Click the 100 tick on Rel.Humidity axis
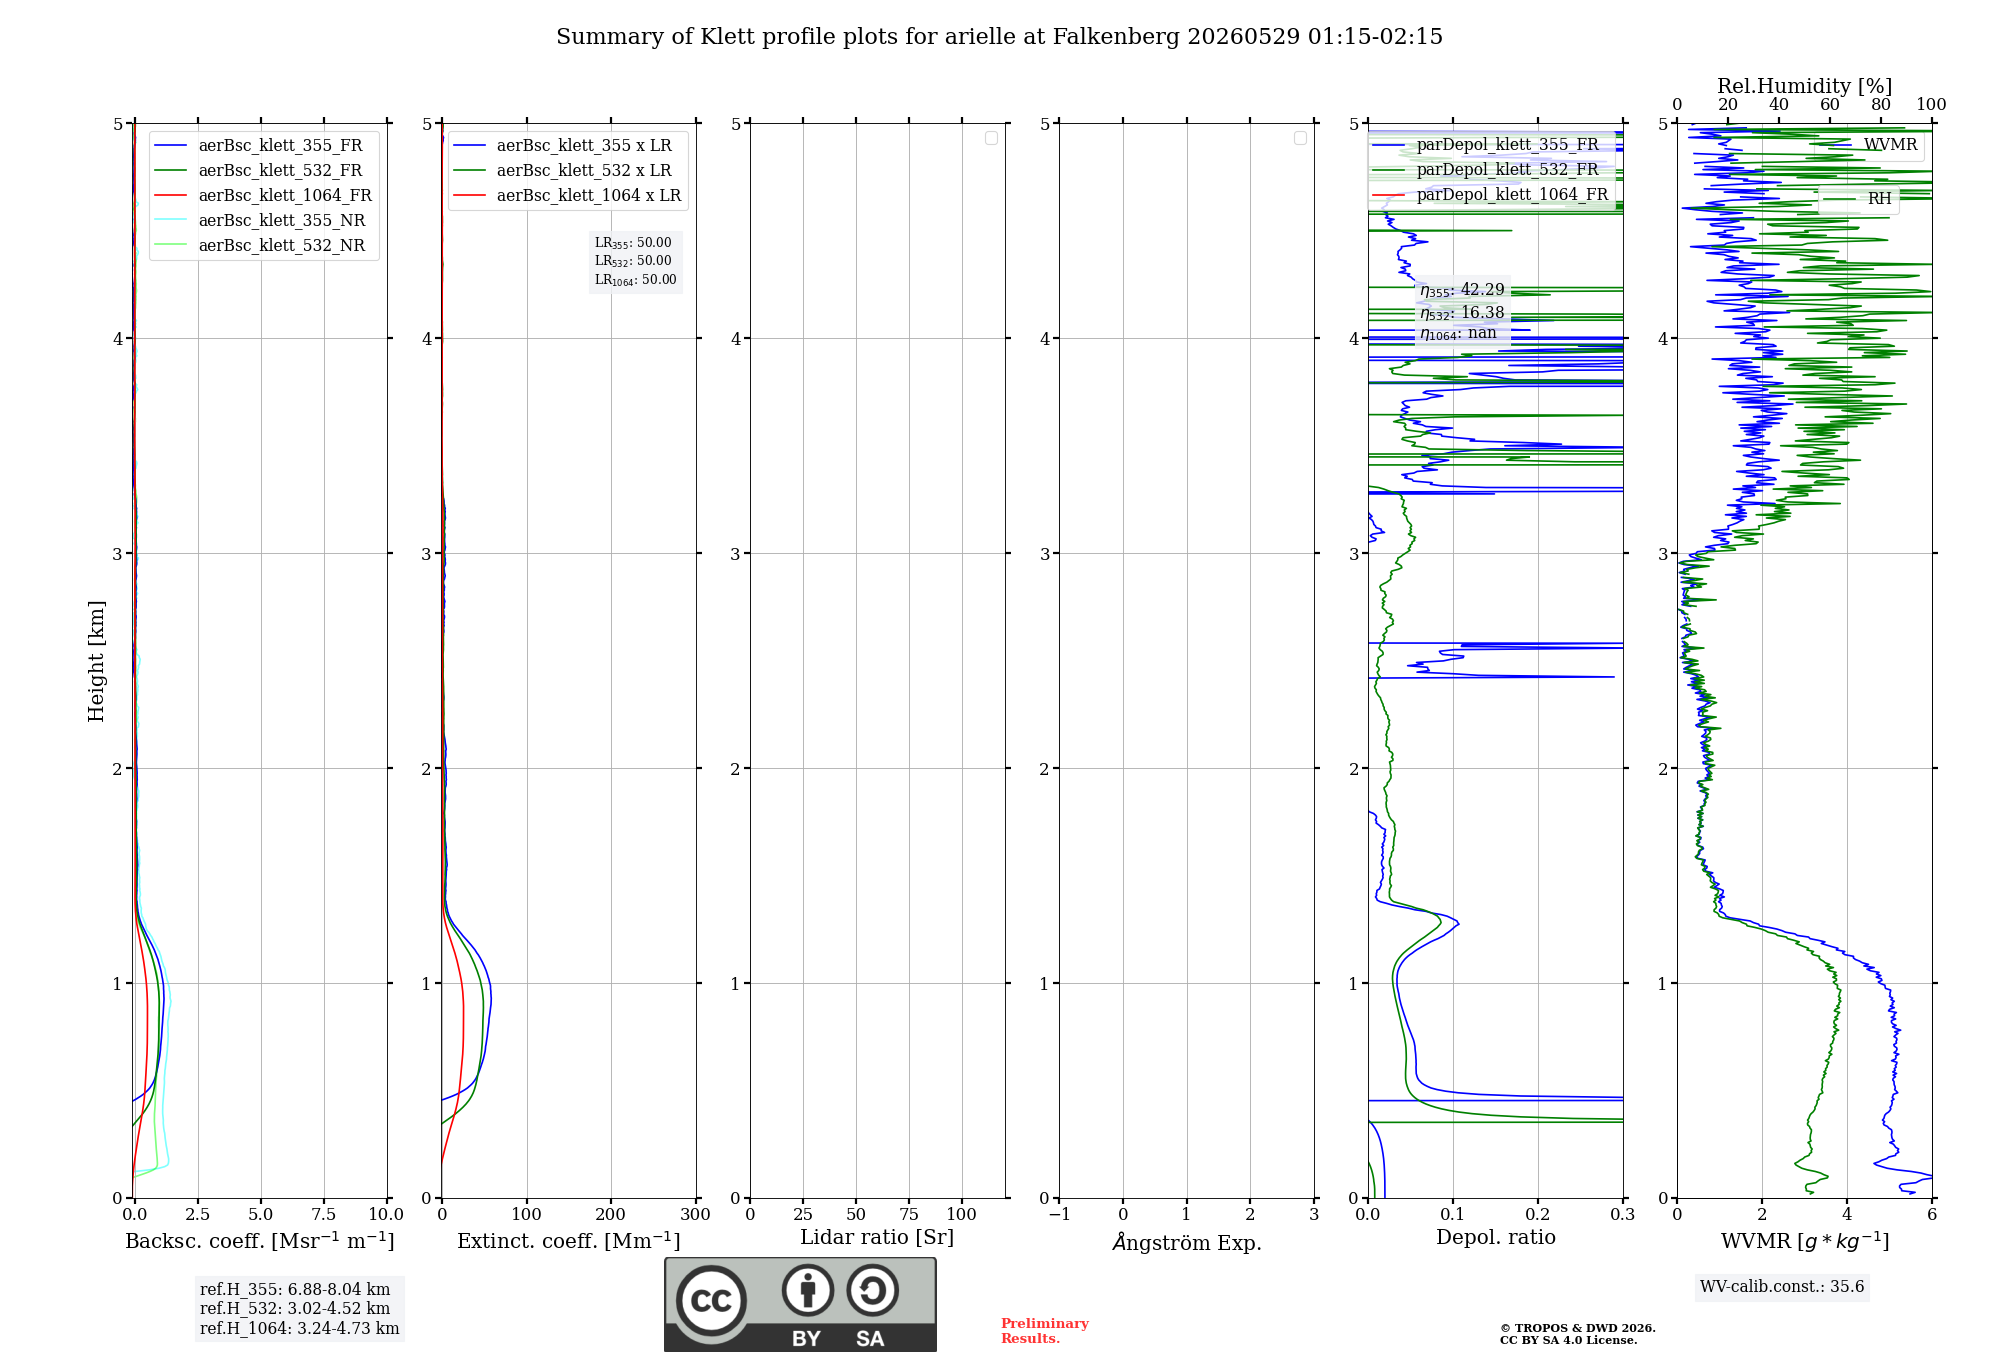 pos(1931,105)
